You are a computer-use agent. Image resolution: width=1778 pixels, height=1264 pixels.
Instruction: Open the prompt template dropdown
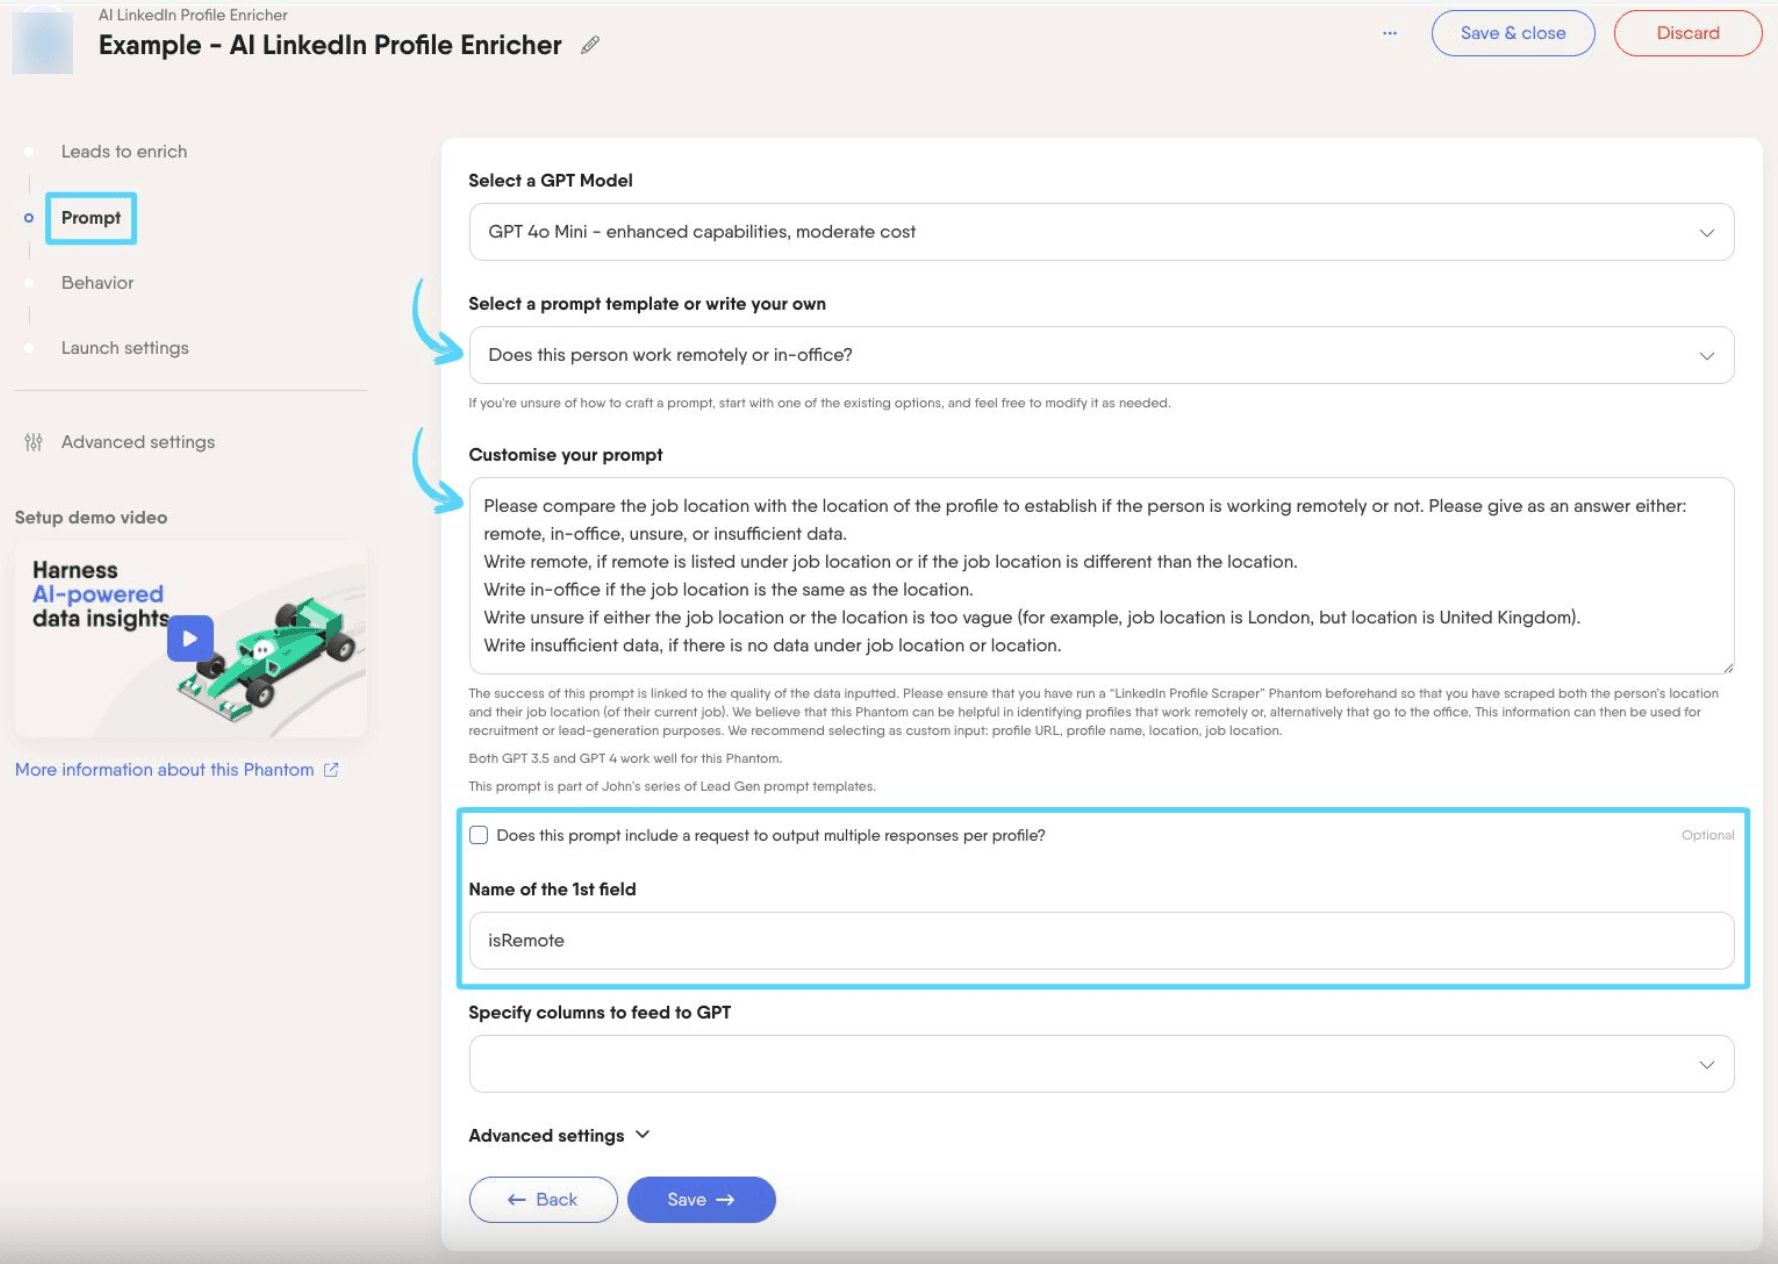[x=1101, y=355]
